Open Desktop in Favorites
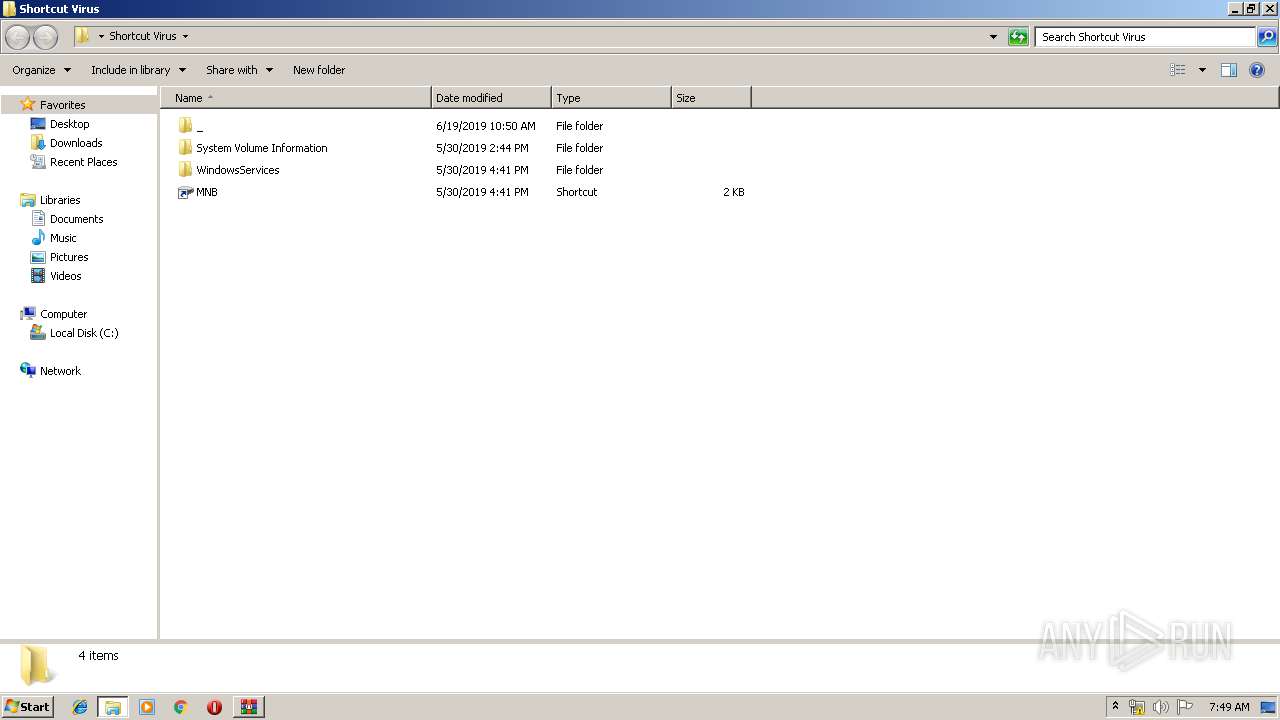 click(69, 124)
